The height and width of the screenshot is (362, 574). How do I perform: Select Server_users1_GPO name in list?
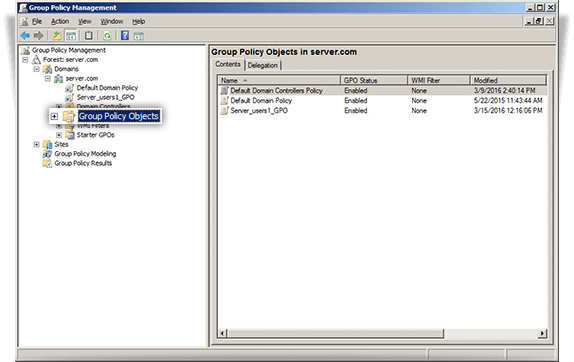pos(259,111)
